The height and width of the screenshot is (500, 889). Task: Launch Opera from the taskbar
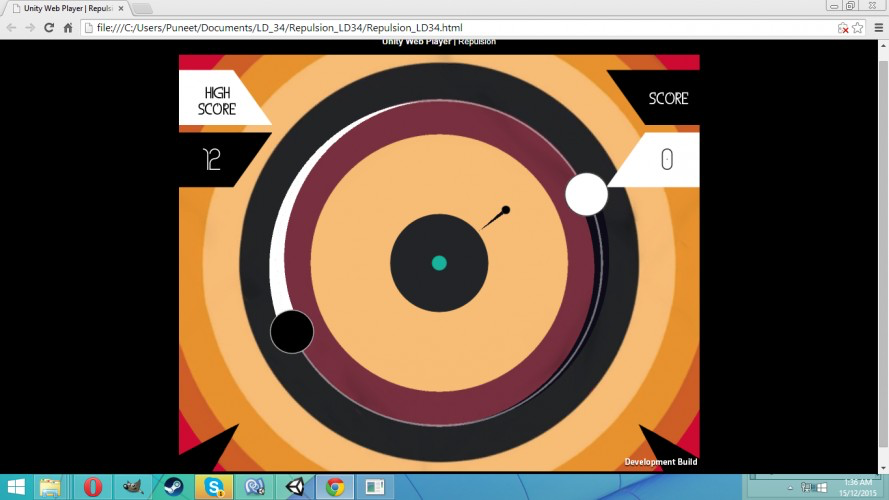click(92, 487)
